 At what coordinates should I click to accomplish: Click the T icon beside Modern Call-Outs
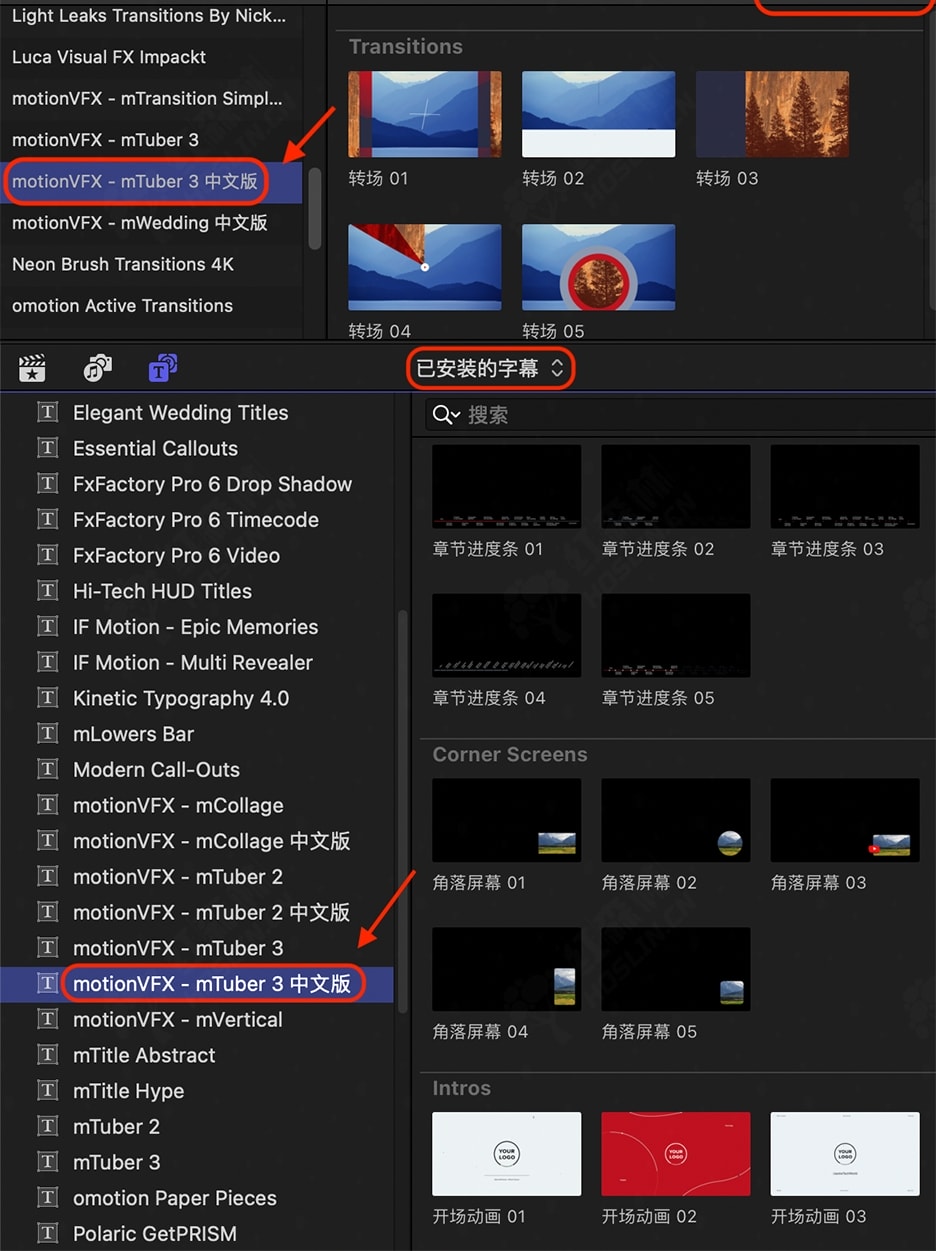[47, 770]
